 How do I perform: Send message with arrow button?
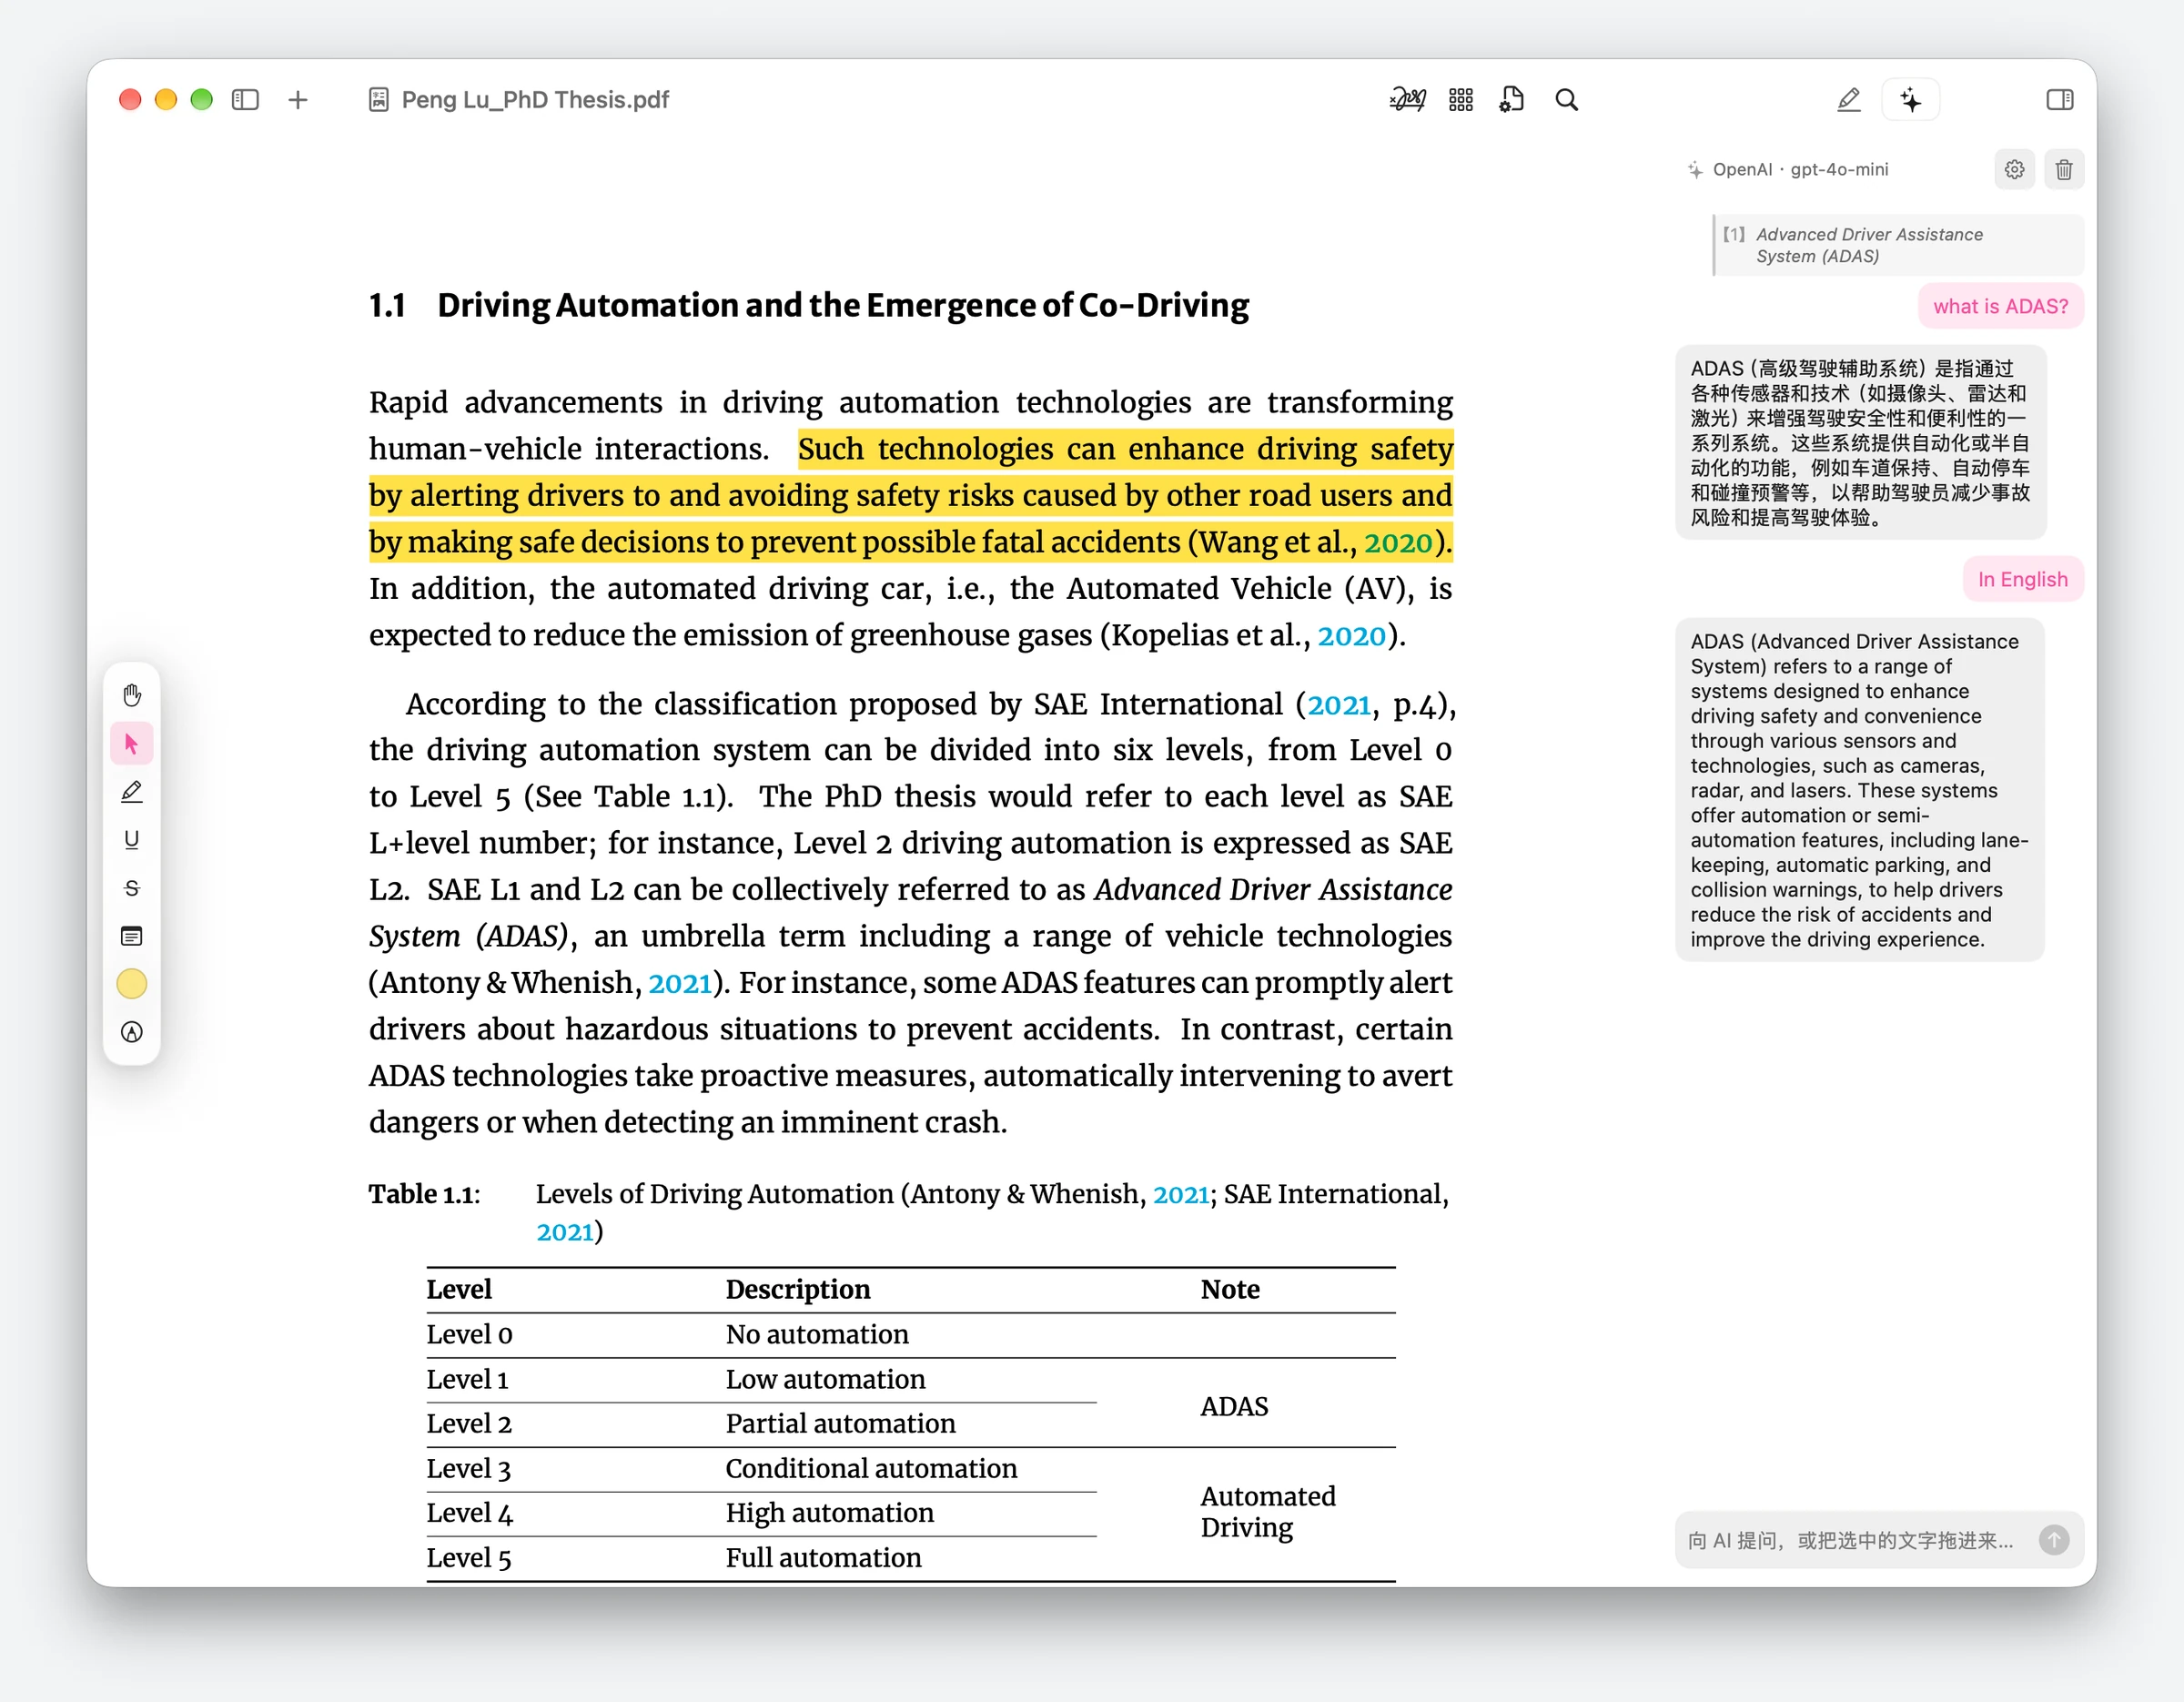[2054, 1540]
